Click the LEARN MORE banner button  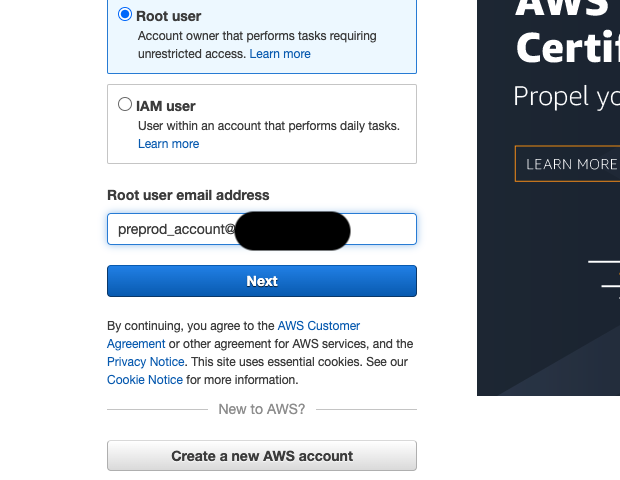(x=567, y=164)
